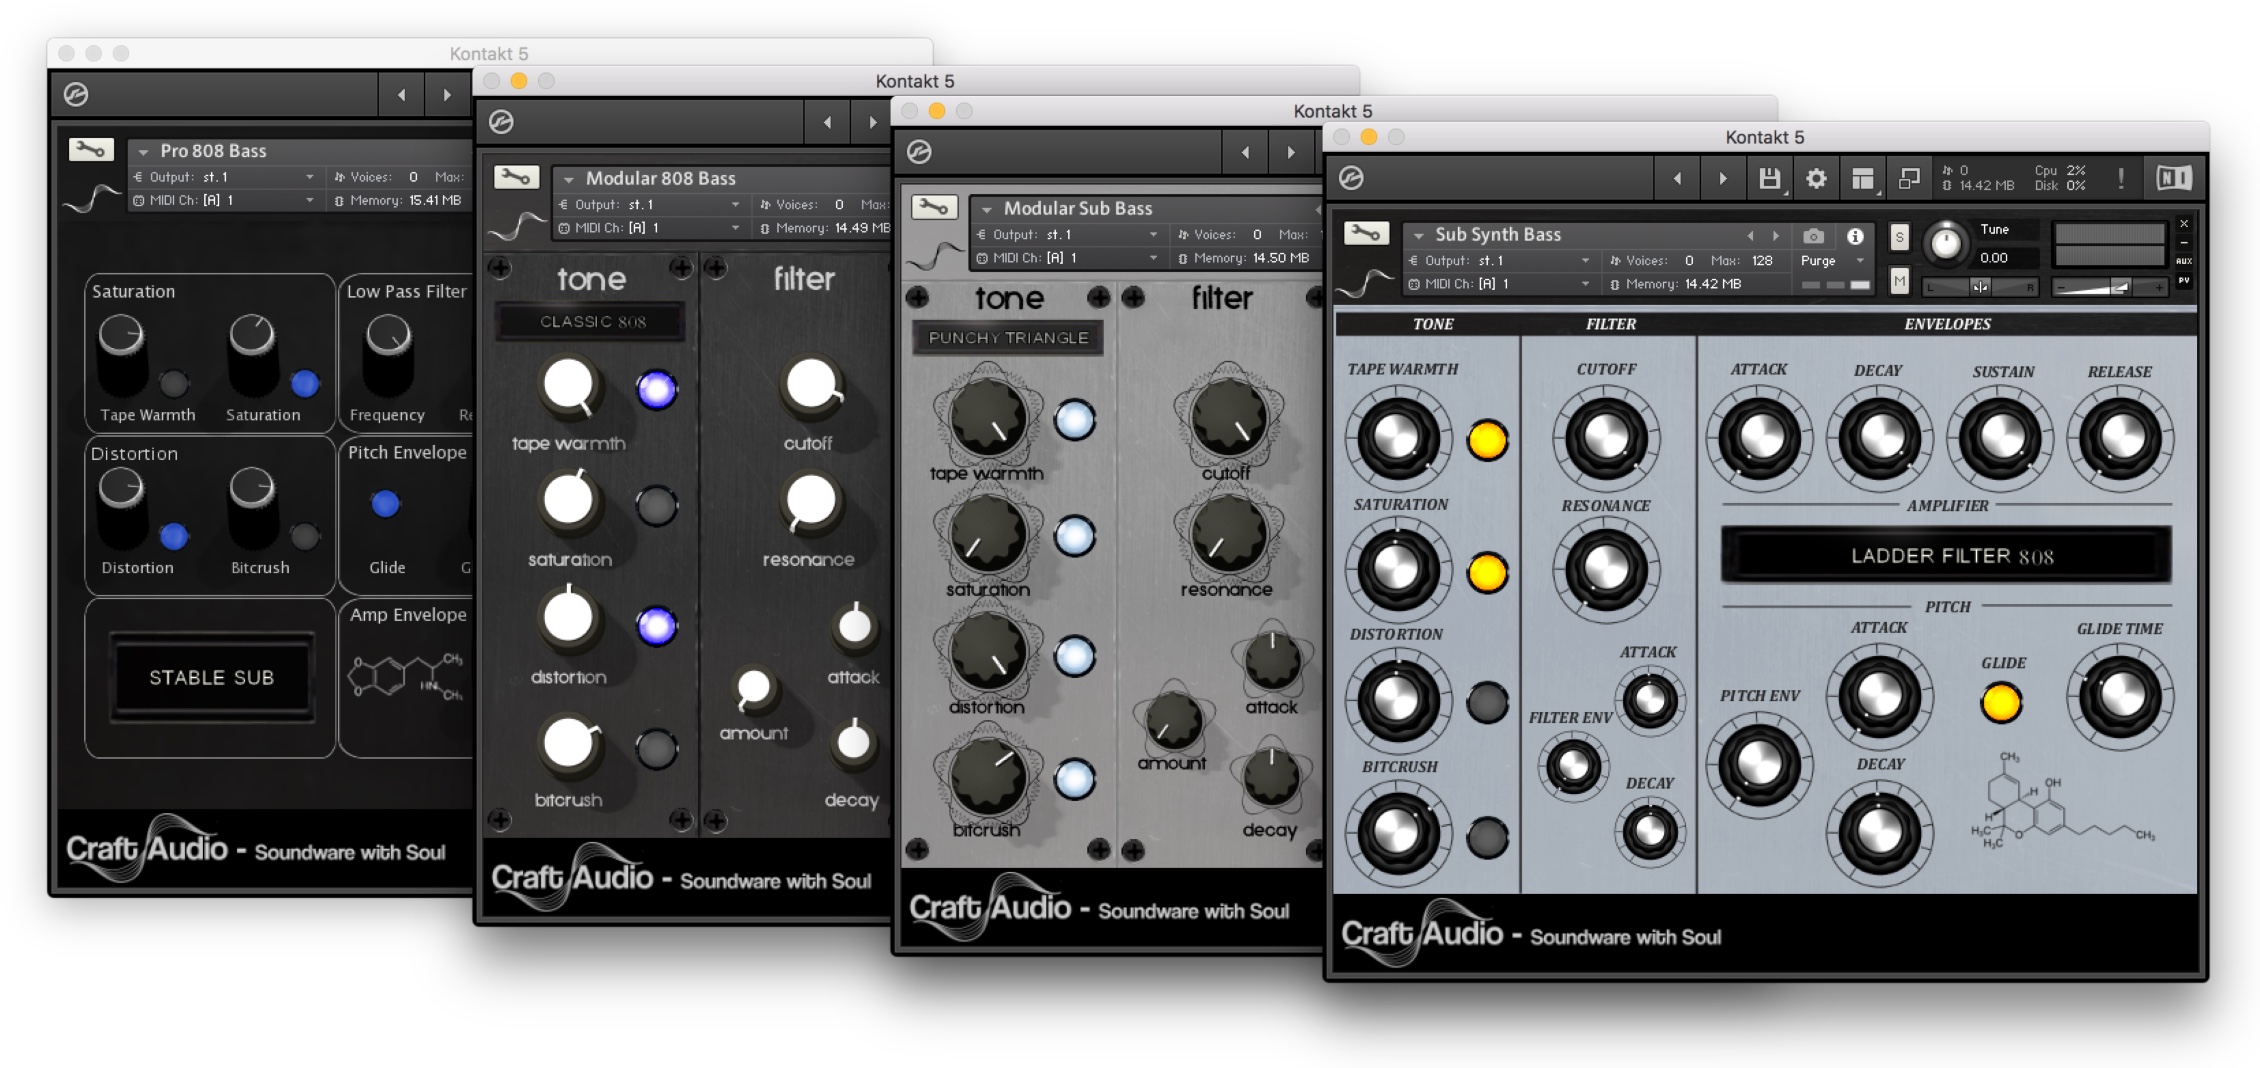
Task: Click Kontakt logo in Pro 808 Bass window
Action: point(76,94)
